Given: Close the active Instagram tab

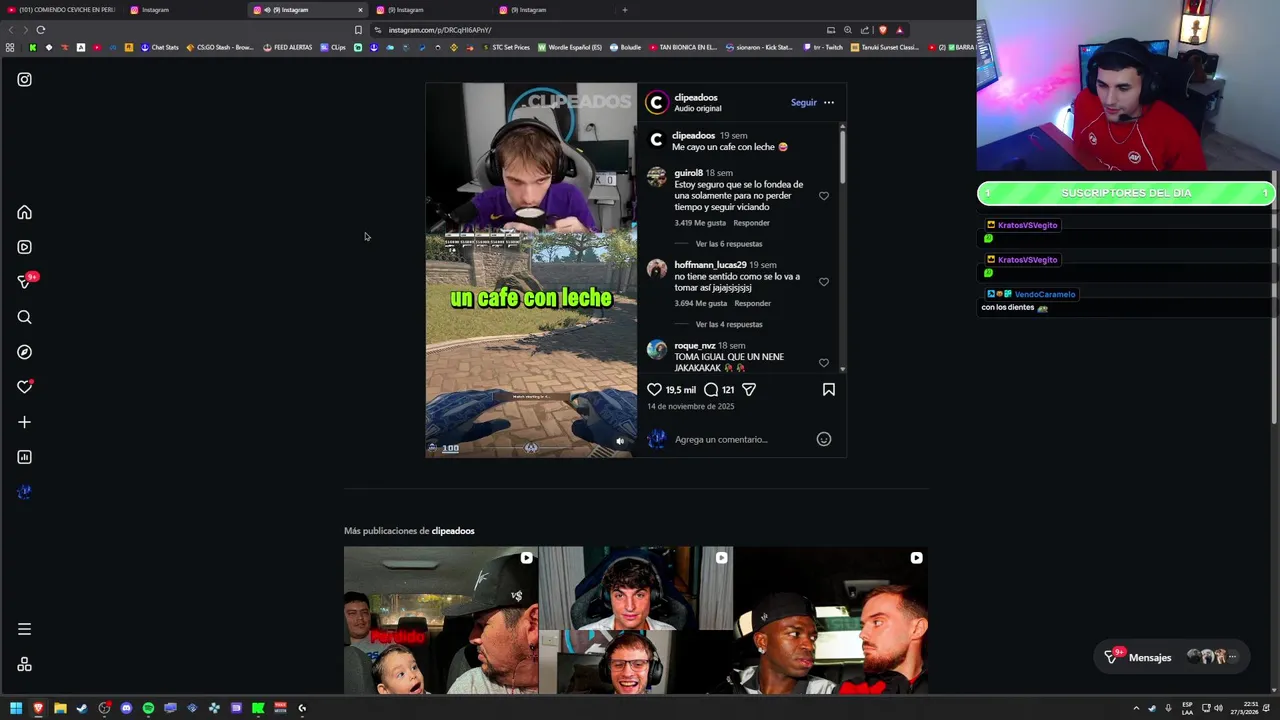Looking at the screenshot, I should pyautogui.click(x=360, y=10).
